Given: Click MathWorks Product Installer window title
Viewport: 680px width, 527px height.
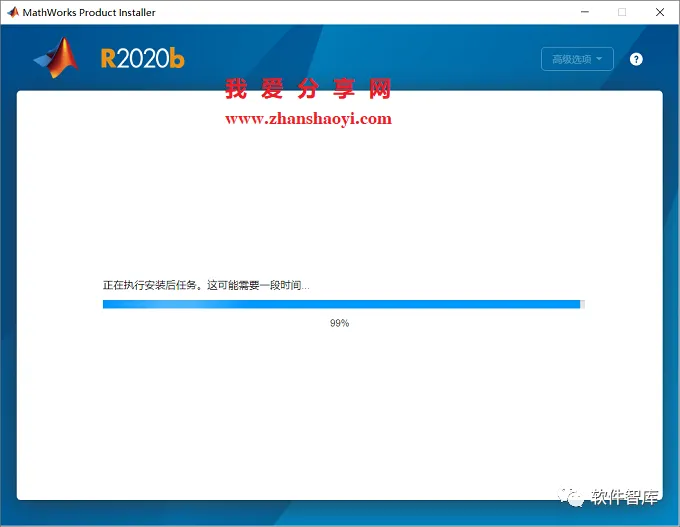Looking at the screenshot, I should tap(89, 13).
